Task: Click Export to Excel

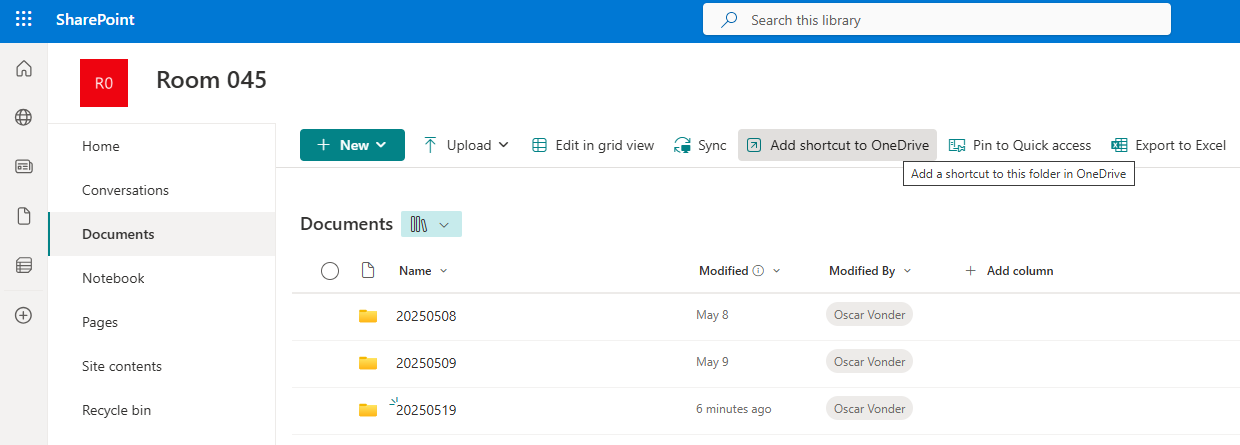Action: click(1168, 145)
